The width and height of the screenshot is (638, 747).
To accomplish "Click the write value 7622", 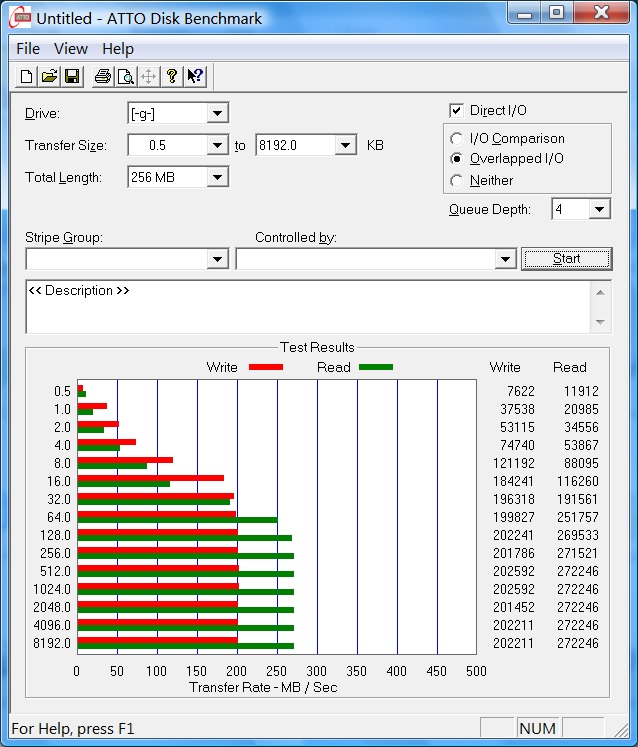I will [521, 391].
